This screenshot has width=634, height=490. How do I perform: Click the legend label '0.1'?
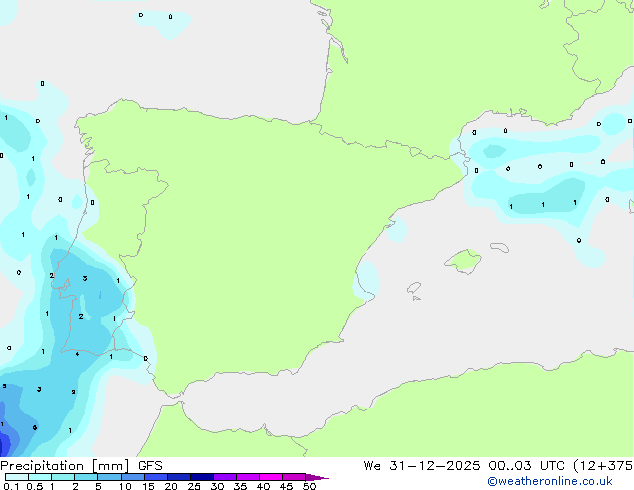11,486
